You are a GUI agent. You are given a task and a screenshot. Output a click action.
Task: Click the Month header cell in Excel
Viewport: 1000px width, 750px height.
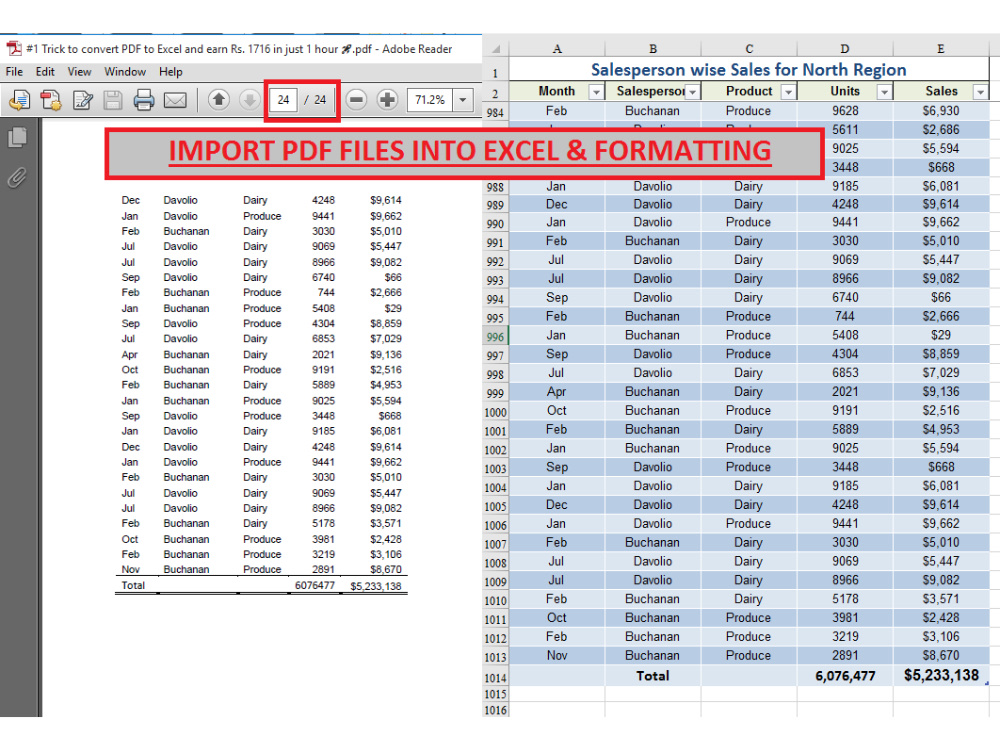click(557, 91)
